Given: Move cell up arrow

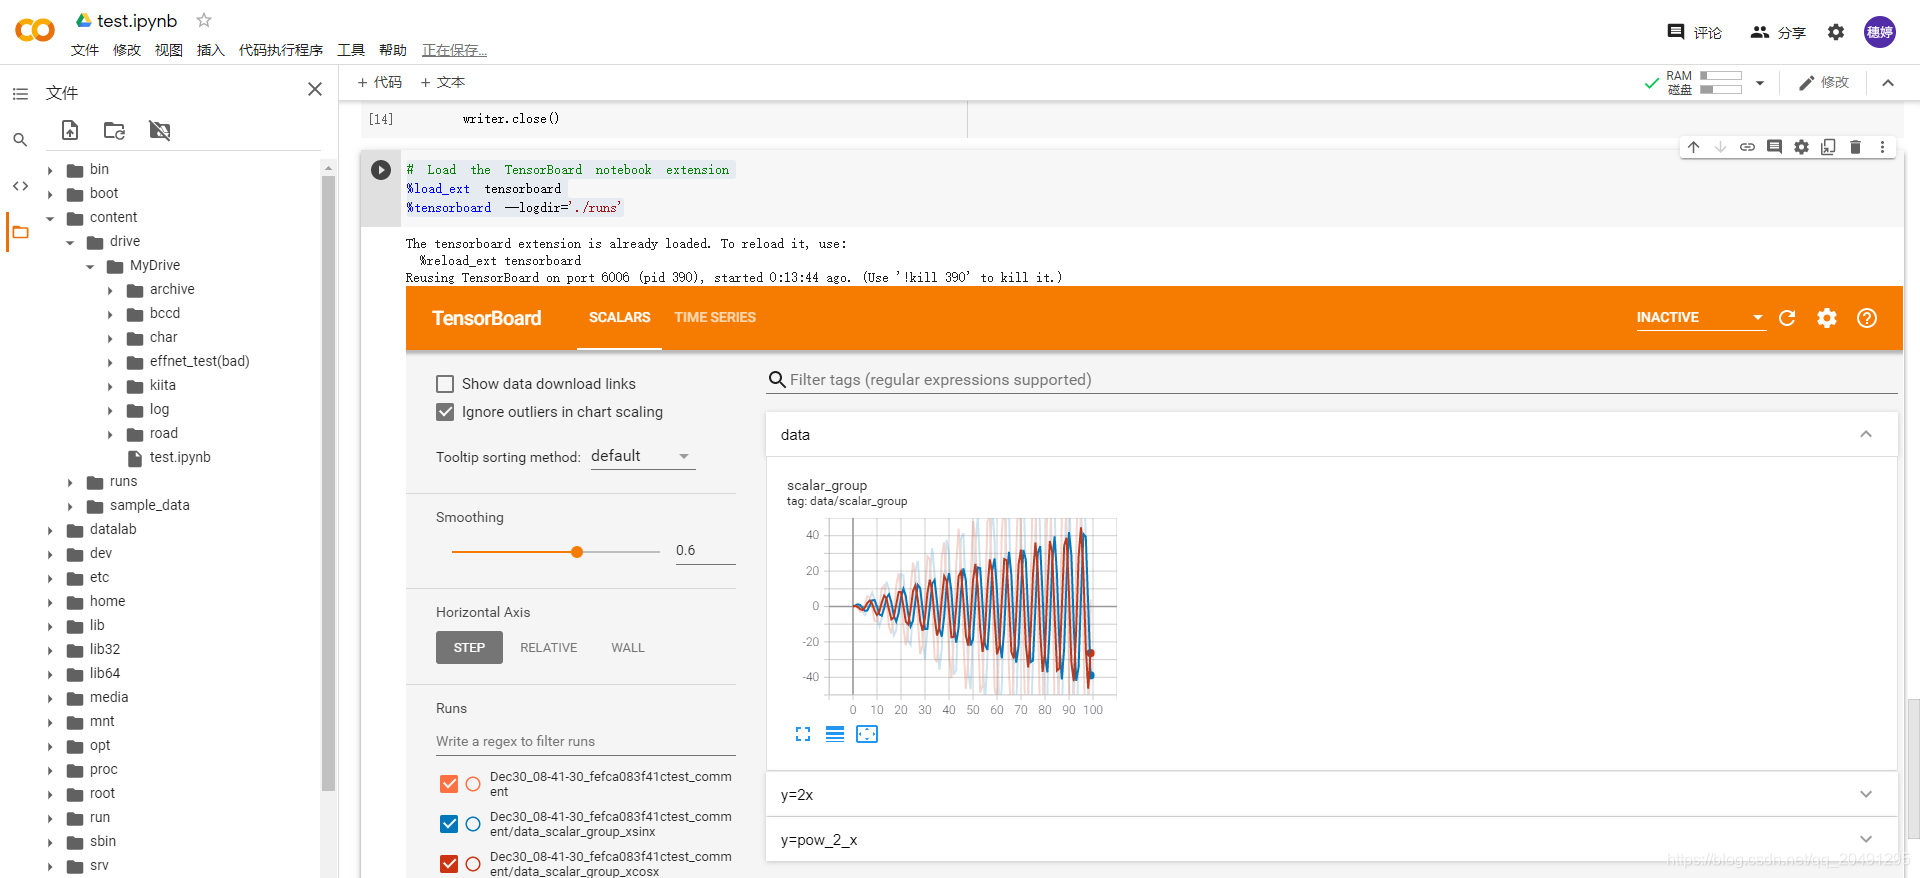Looking at the screenshot, I should [x=1694, y=147].
